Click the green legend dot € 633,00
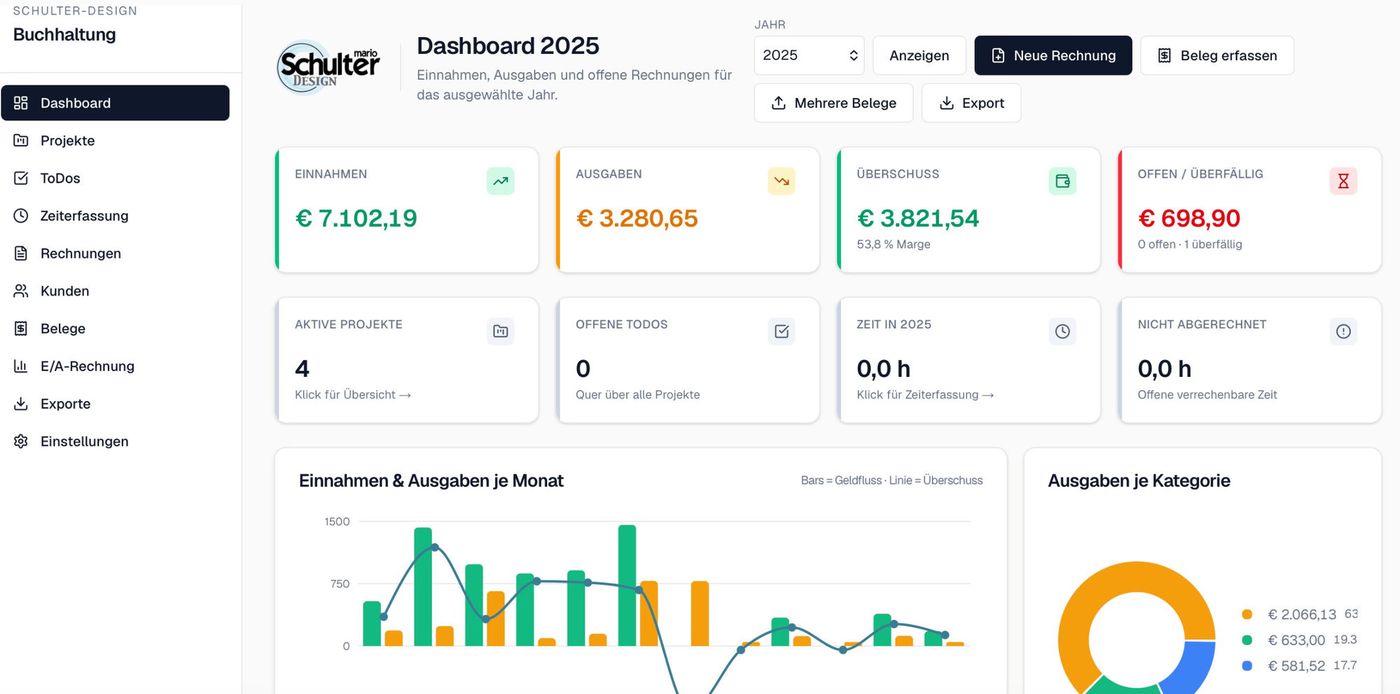The width and height of the screenshot is (1400, 694). 1247,640
